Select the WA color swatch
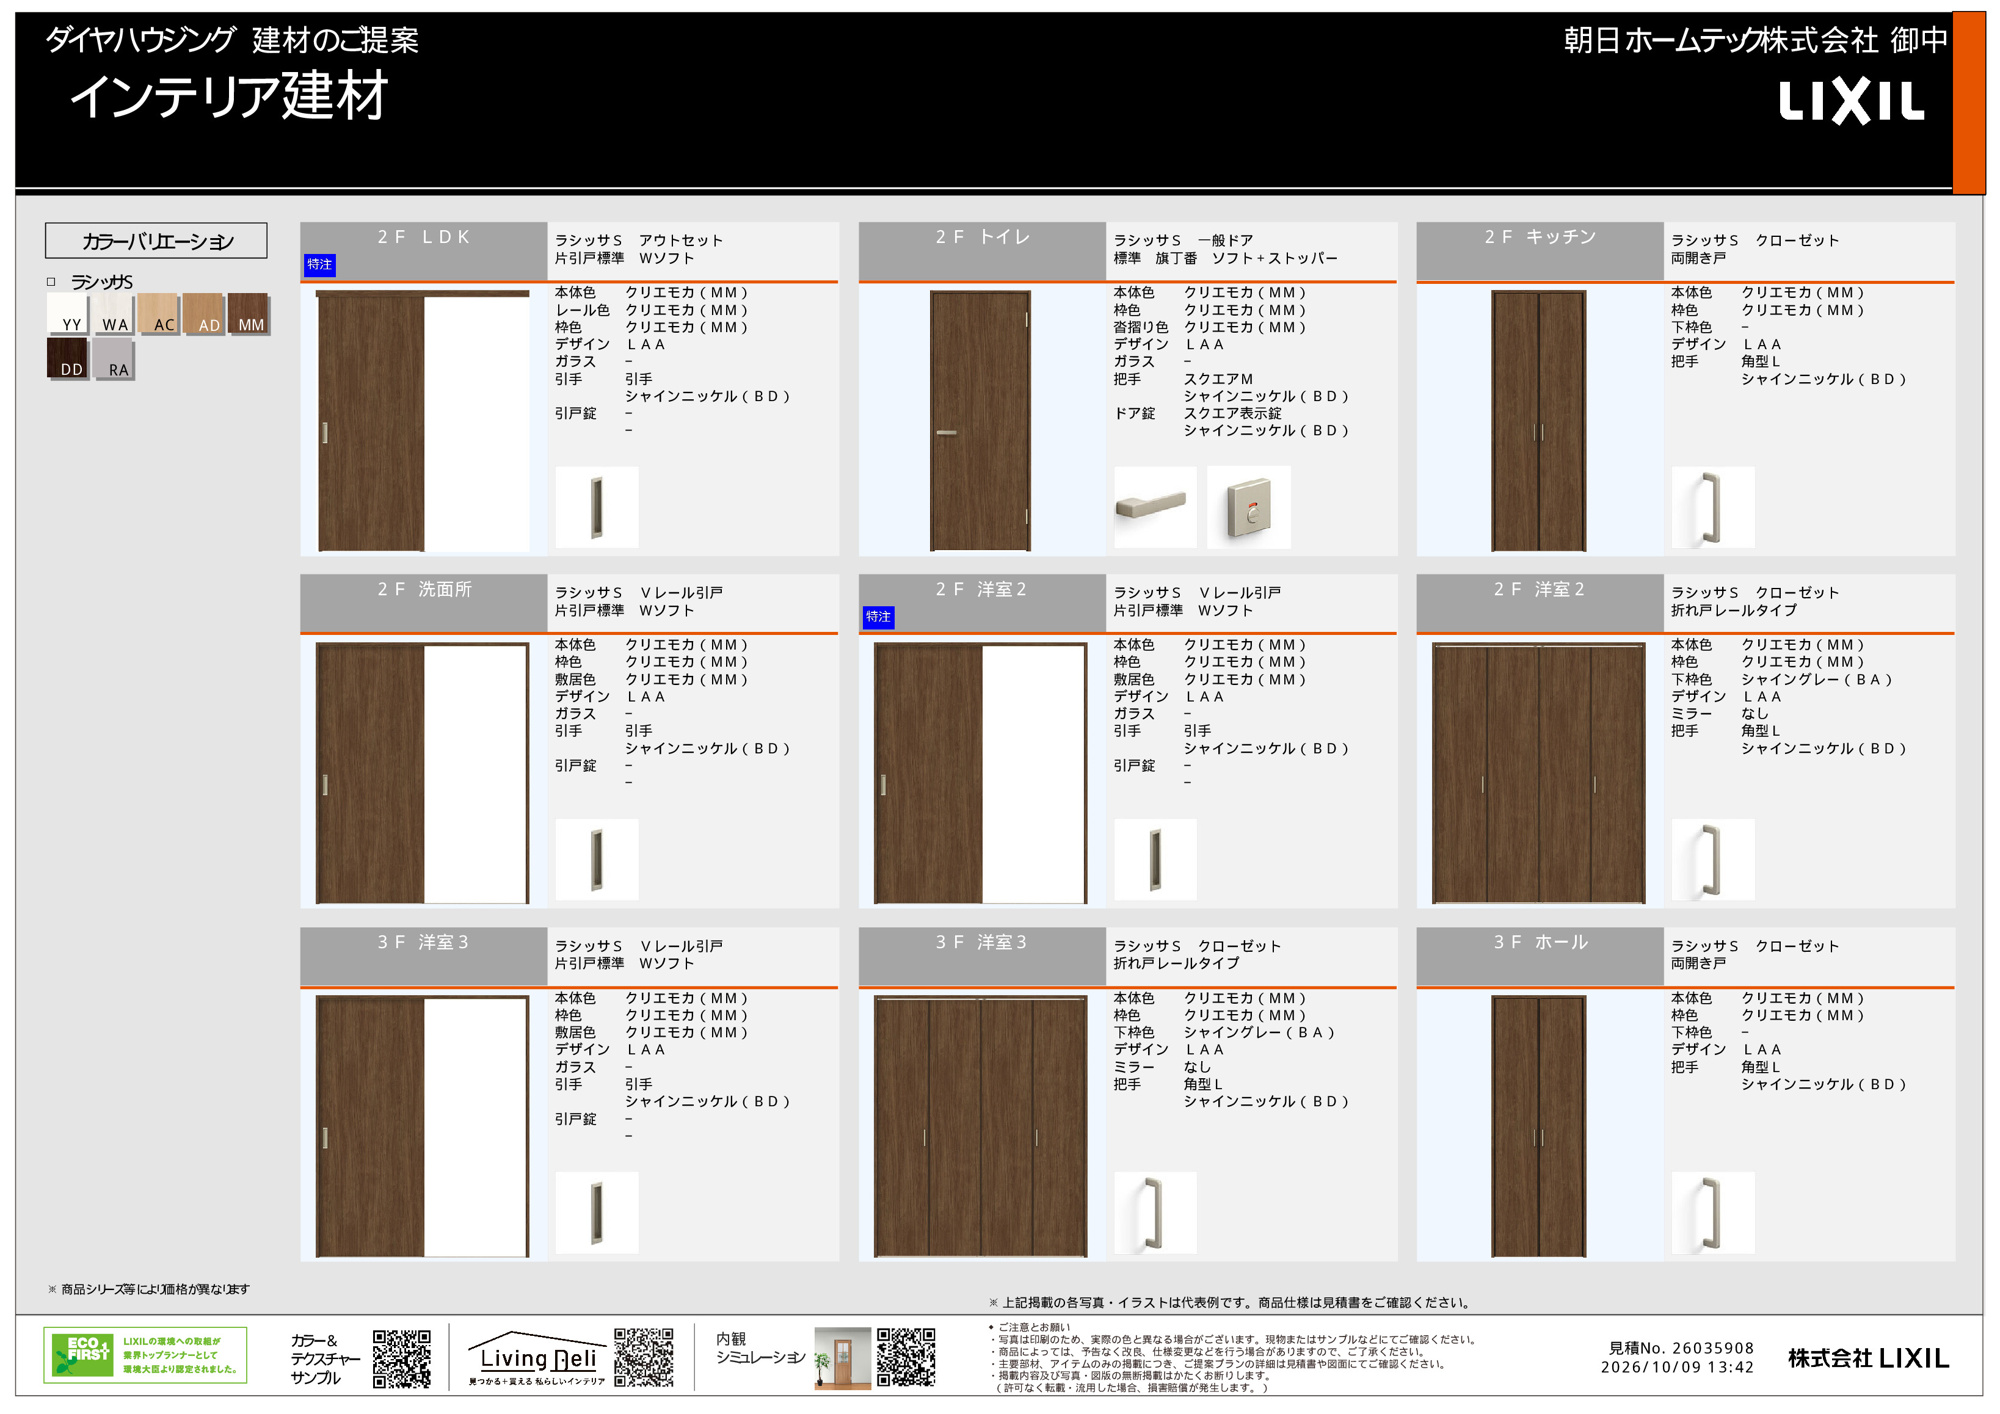The image size is (2000, 1414). click(112, 313)
